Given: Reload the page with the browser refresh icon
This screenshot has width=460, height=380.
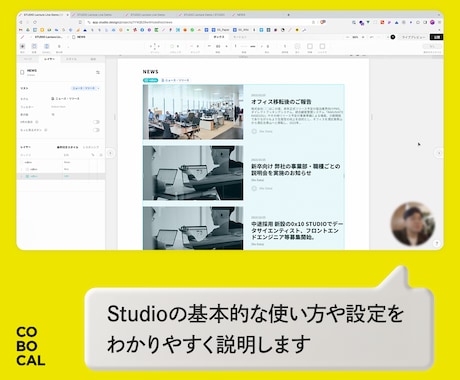Looking at the screenshot, I should (x=35, y=22).
